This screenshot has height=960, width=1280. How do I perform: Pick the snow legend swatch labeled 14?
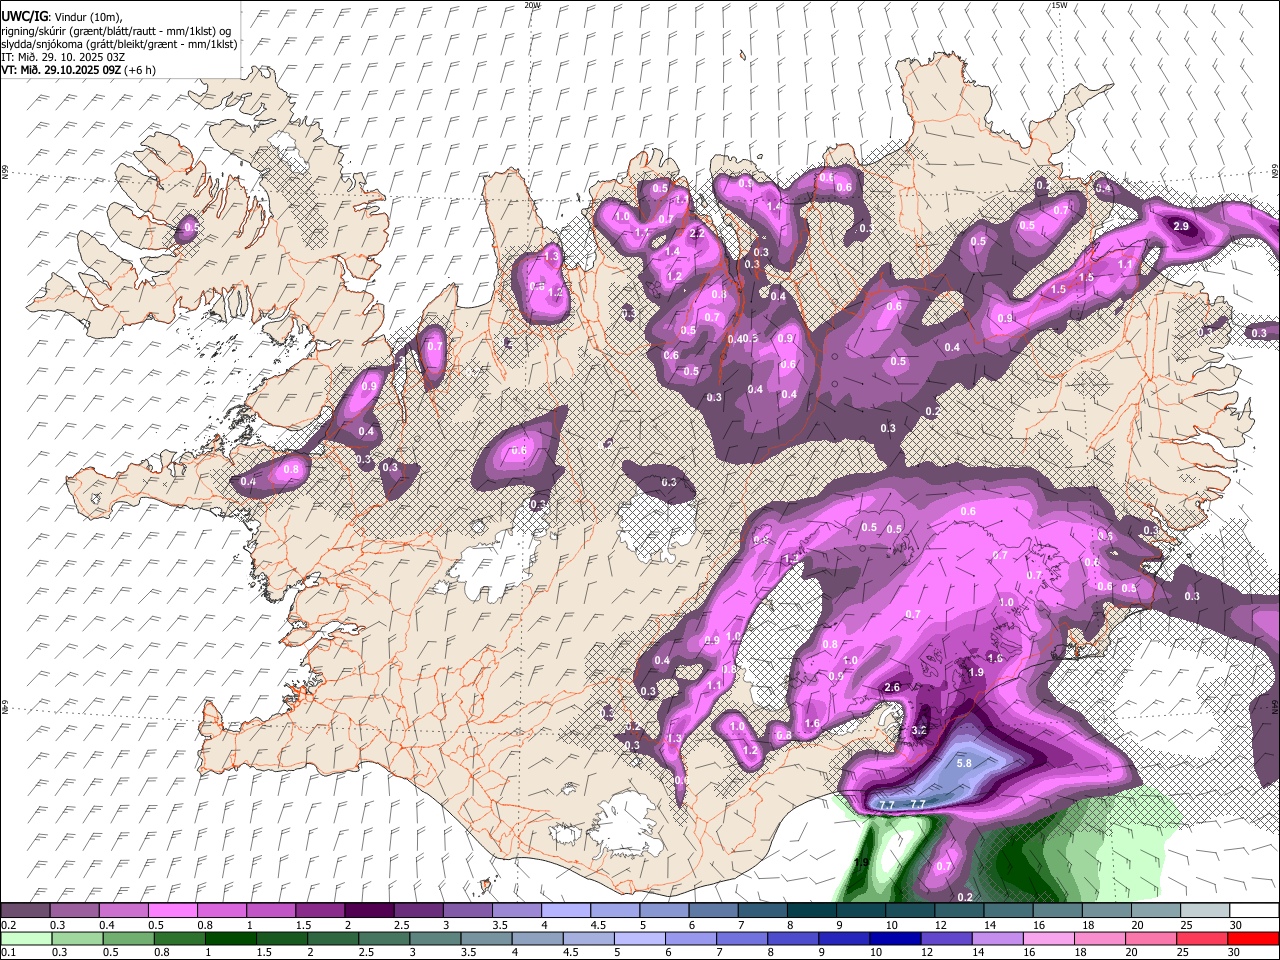point(1008,911)
